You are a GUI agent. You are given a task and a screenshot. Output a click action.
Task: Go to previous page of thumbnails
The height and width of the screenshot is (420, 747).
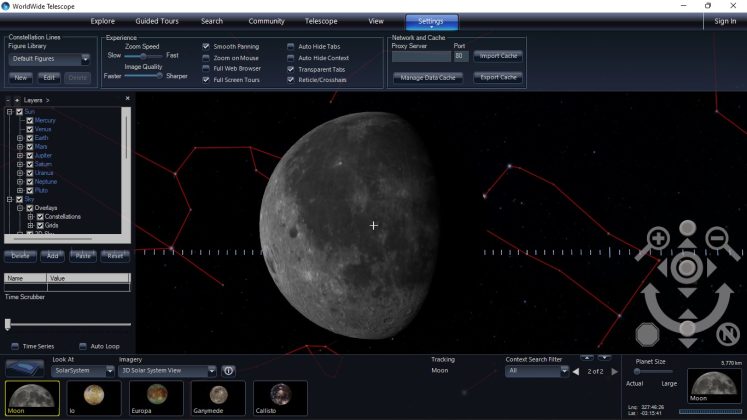coord(576,371)
